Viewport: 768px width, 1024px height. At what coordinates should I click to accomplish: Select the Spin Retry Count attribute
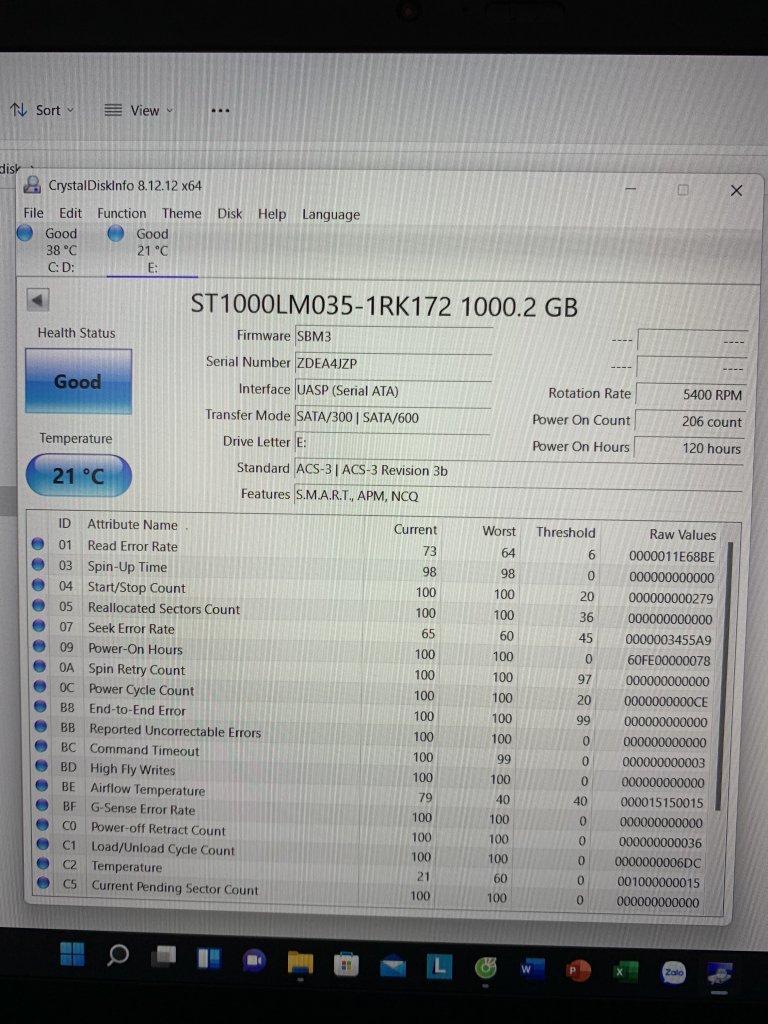tap(137, 669)
